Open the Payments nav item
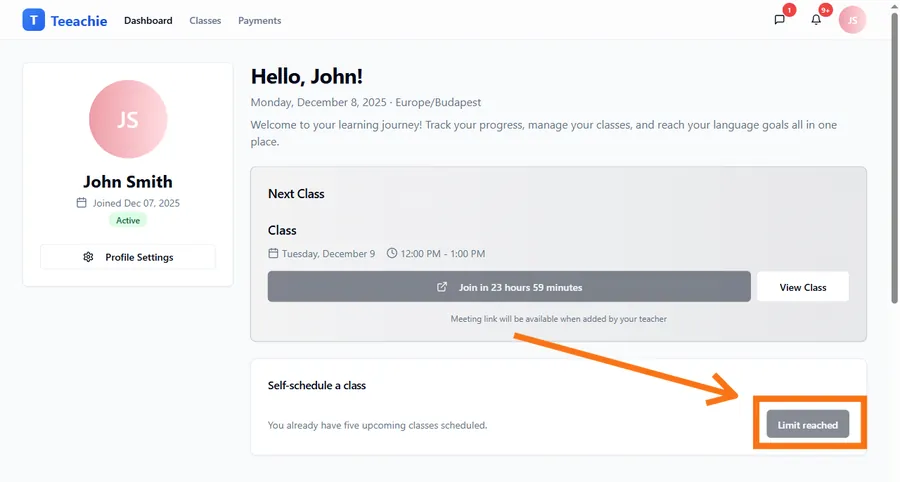The width and height of the screenshot is (900, 482). [259, 20]
